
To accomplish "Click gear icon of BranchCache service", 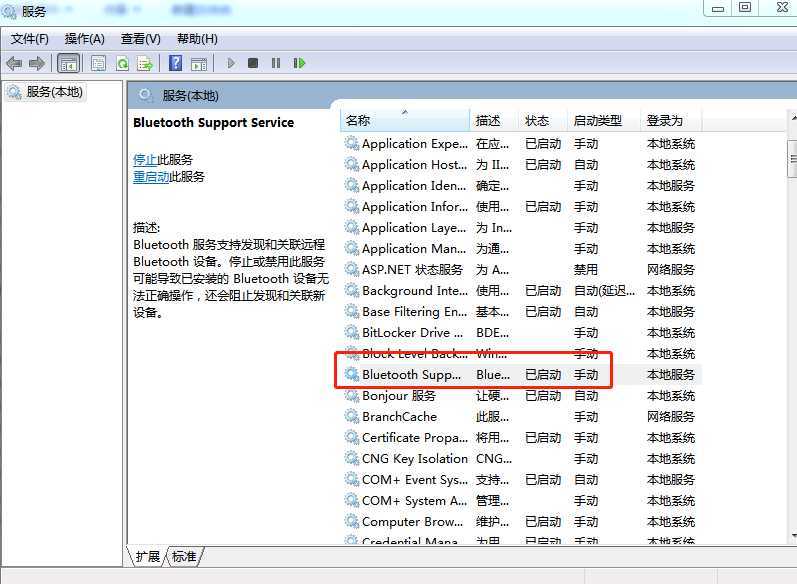I will pyautogui.click(x=352, y=416).
